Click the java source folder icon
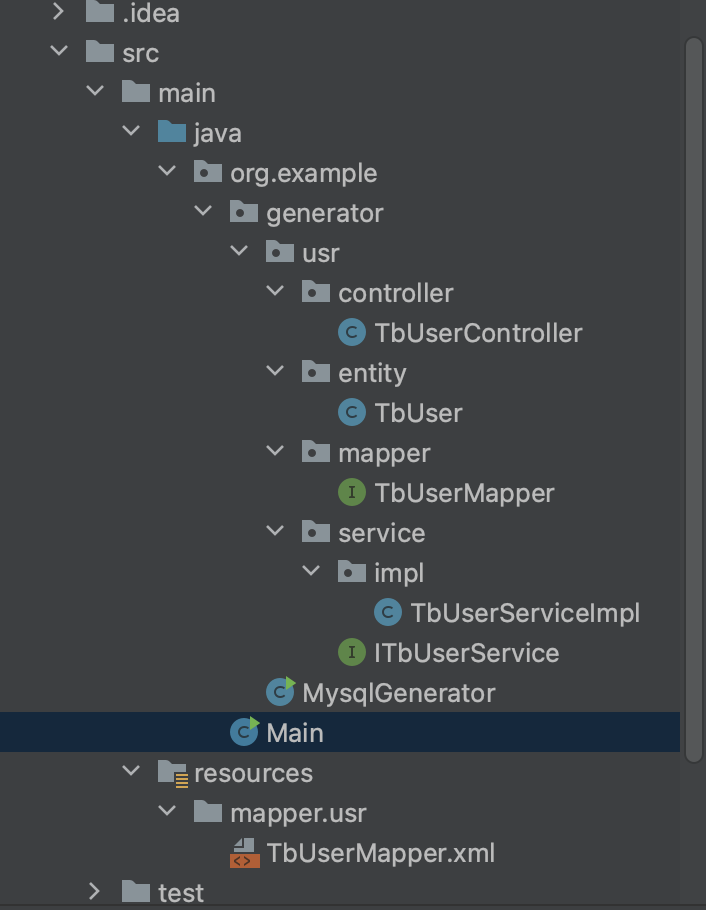 [x=172, y=133]
